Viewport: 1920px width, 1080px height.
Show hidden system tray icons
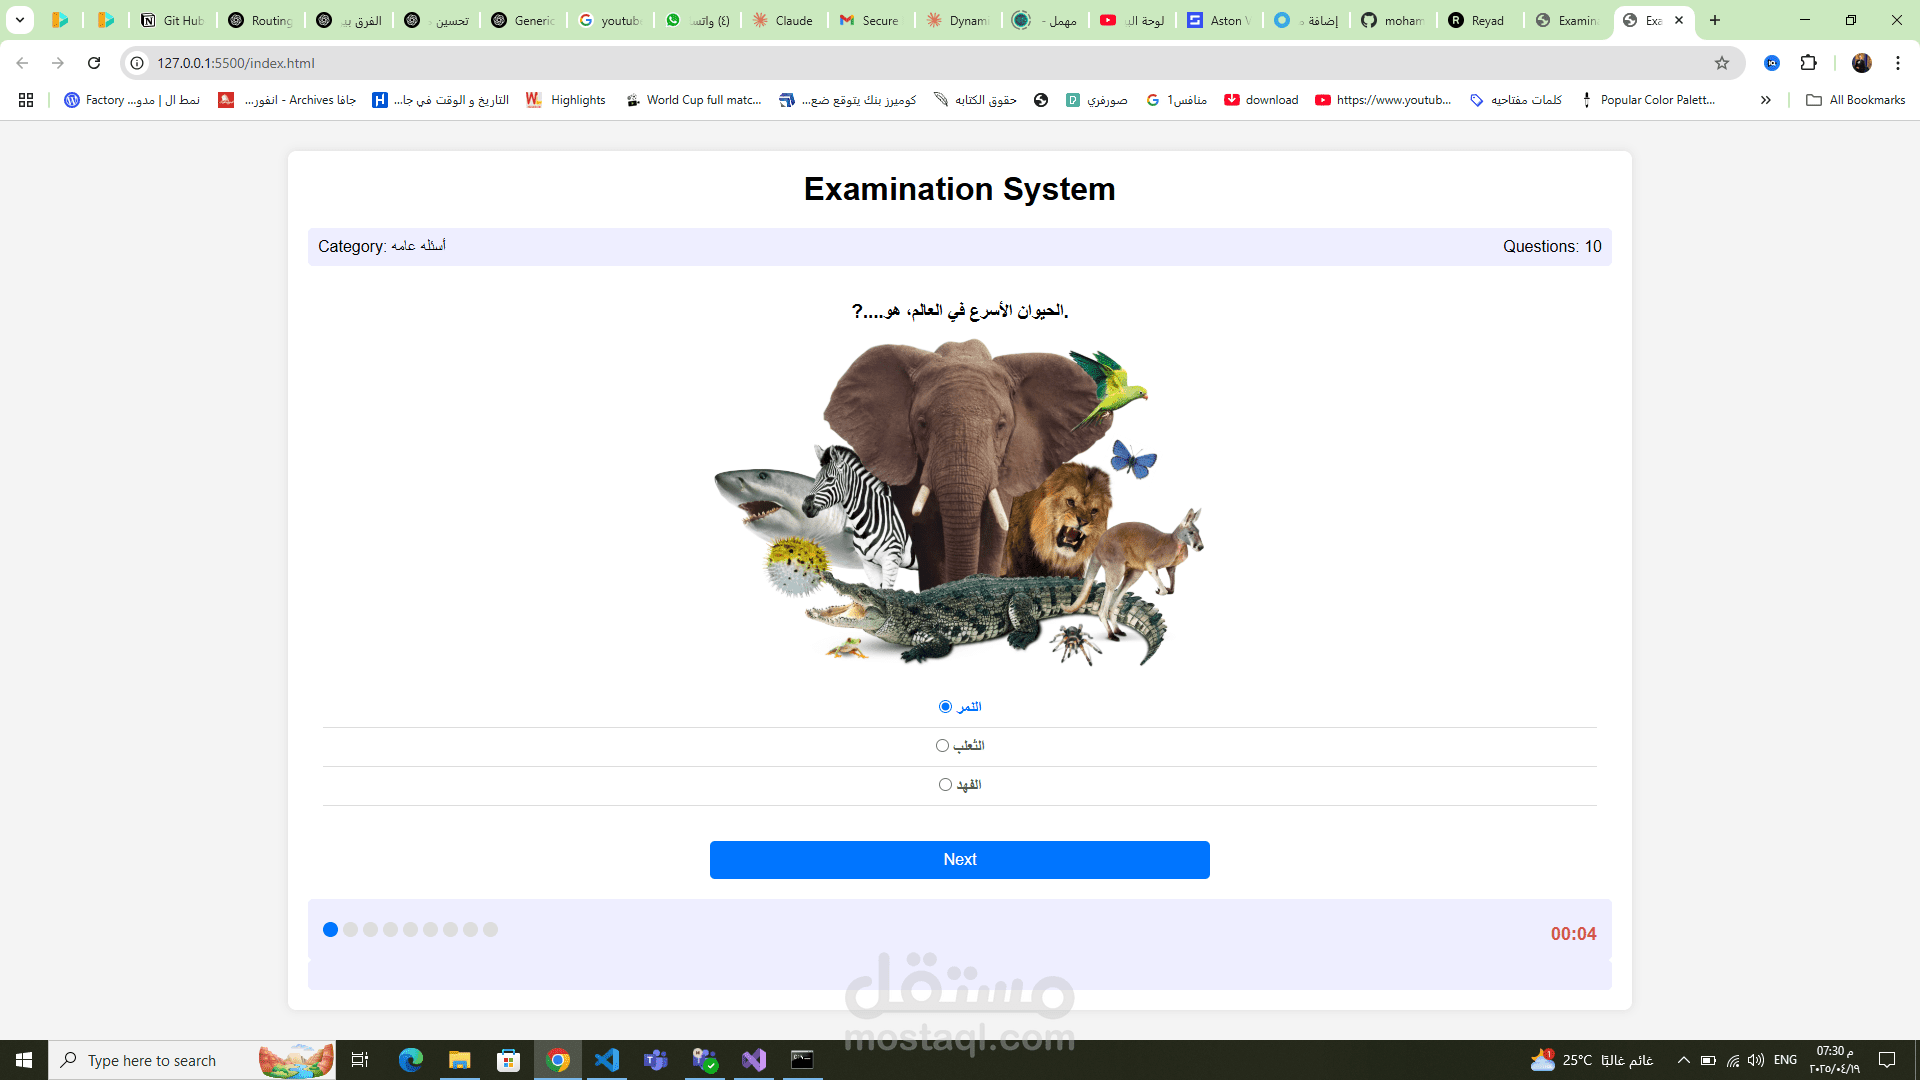[x=1683, y=1060]
